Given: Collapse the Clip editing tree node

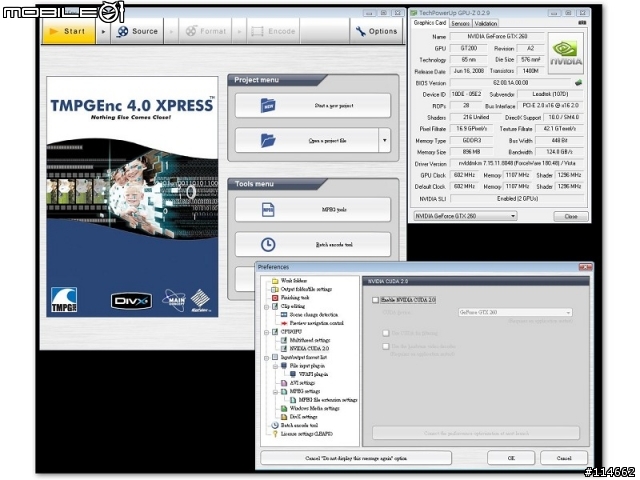Looking at the screenshot, I should pos(267,307).
